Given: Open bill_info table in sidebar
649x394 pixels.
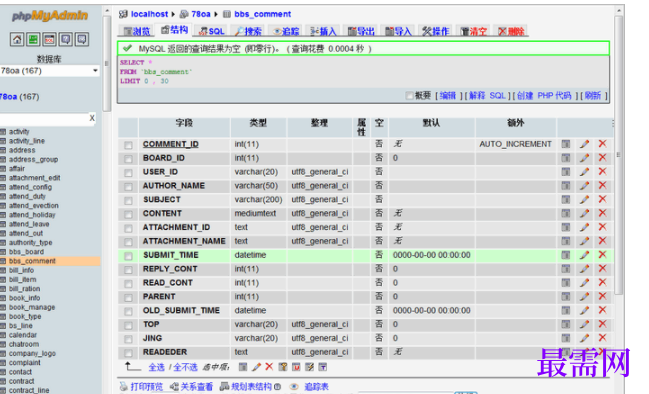Looking at the screenshot, I should [x=22, y=270].
